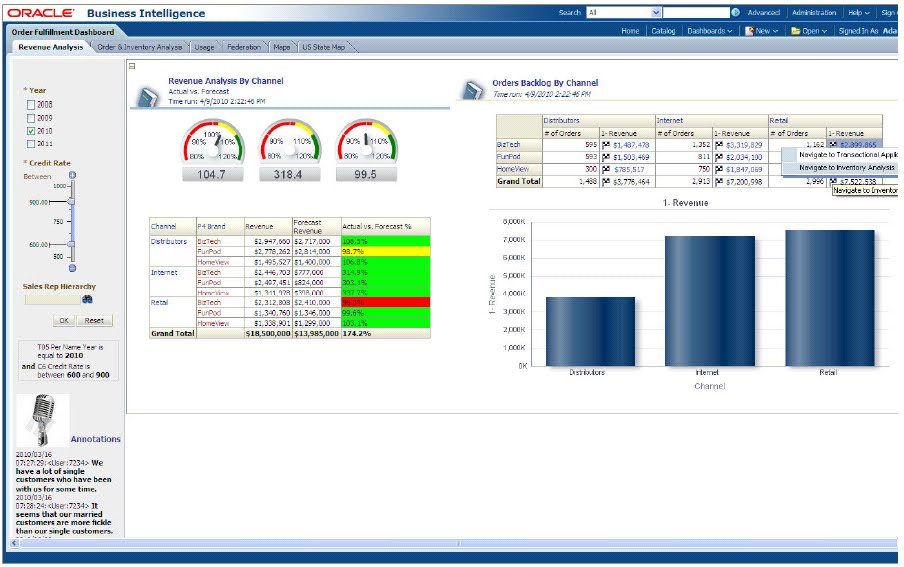Click the Annotations link

point(96,439)
